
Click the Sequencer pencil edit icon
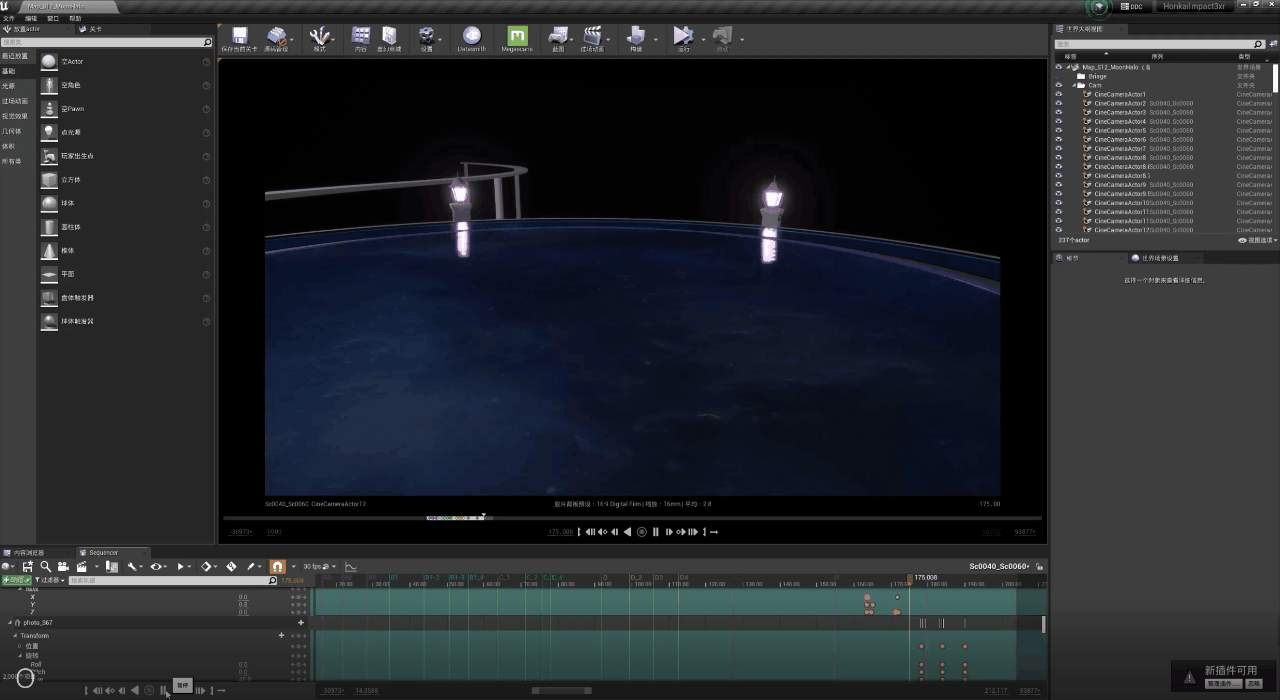(251, 566)
